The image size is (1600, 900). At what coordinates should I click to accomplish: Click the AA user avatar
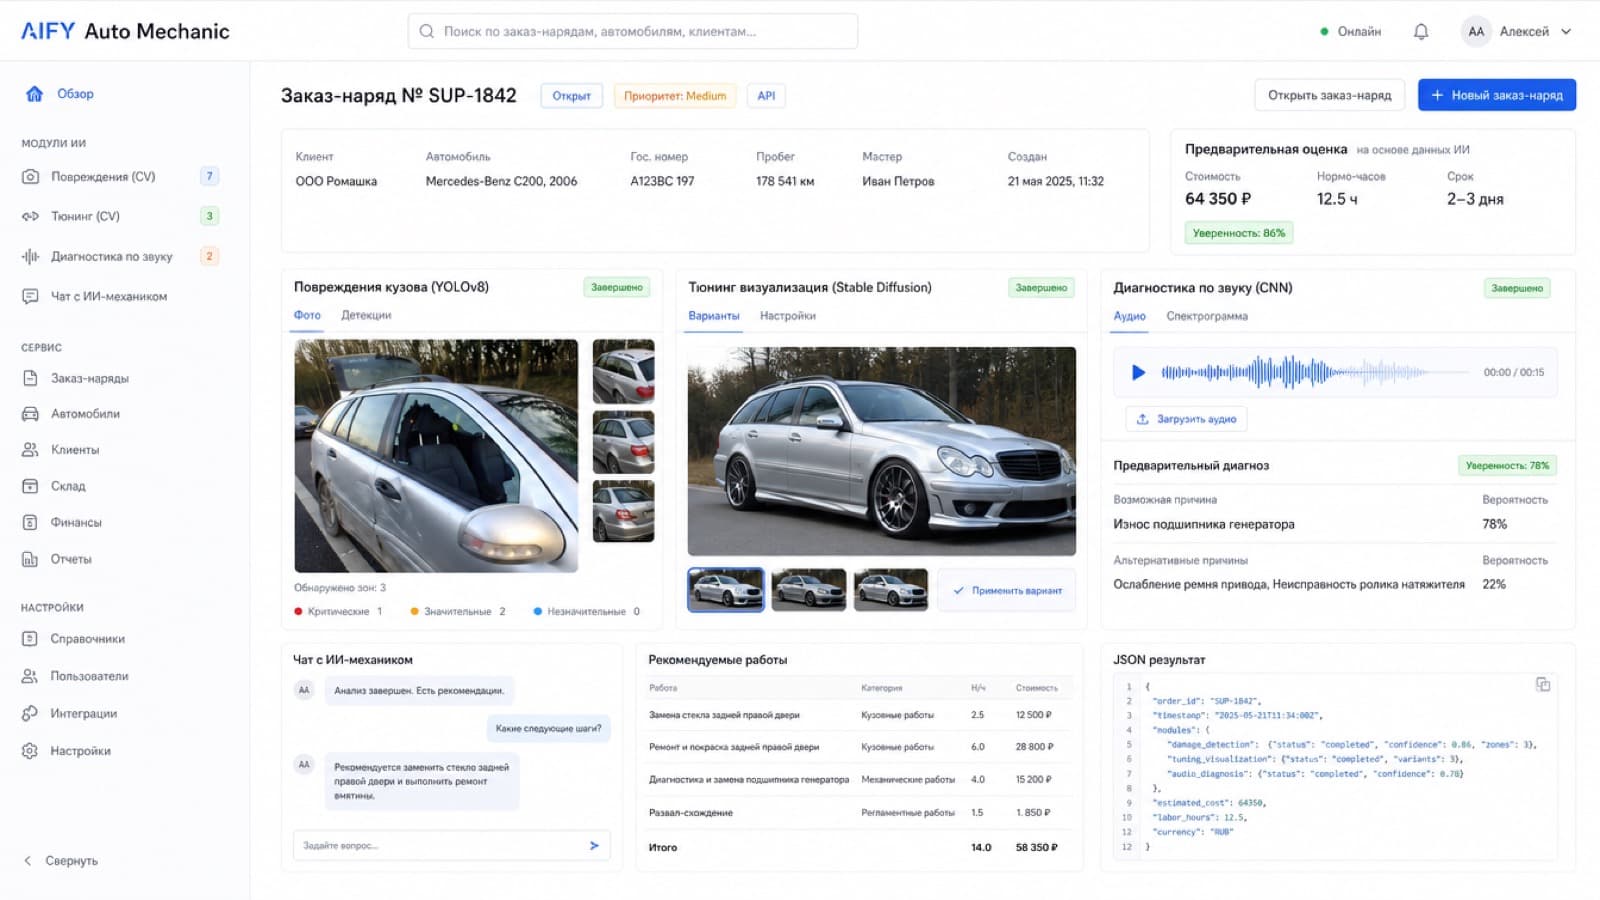(1476, 31)
